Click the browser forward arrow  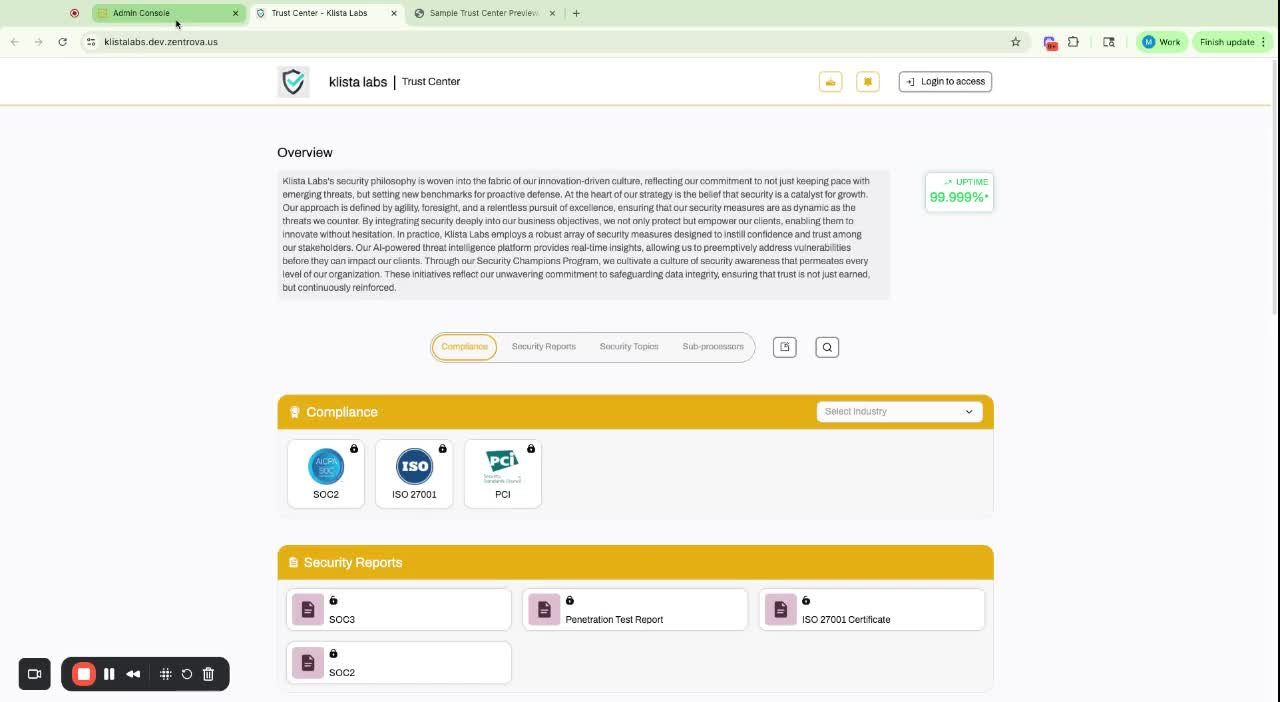point(38,42)
